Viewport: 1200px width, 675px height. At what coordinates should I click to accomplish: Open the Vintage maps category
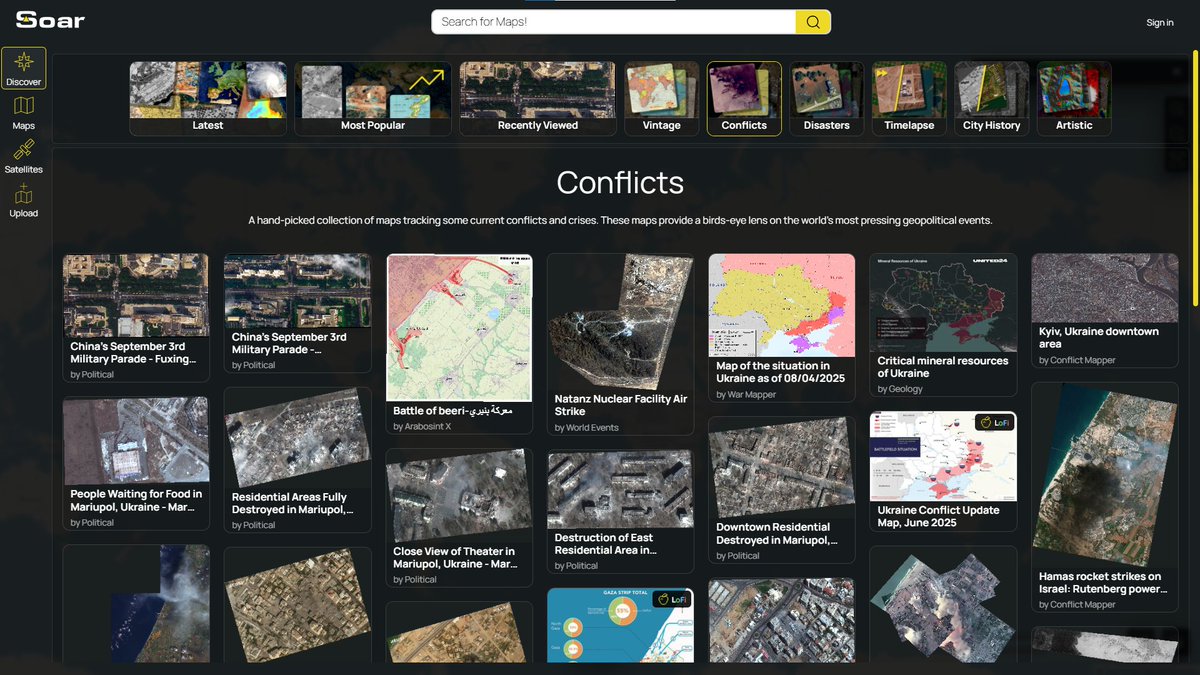coord(661,97)
